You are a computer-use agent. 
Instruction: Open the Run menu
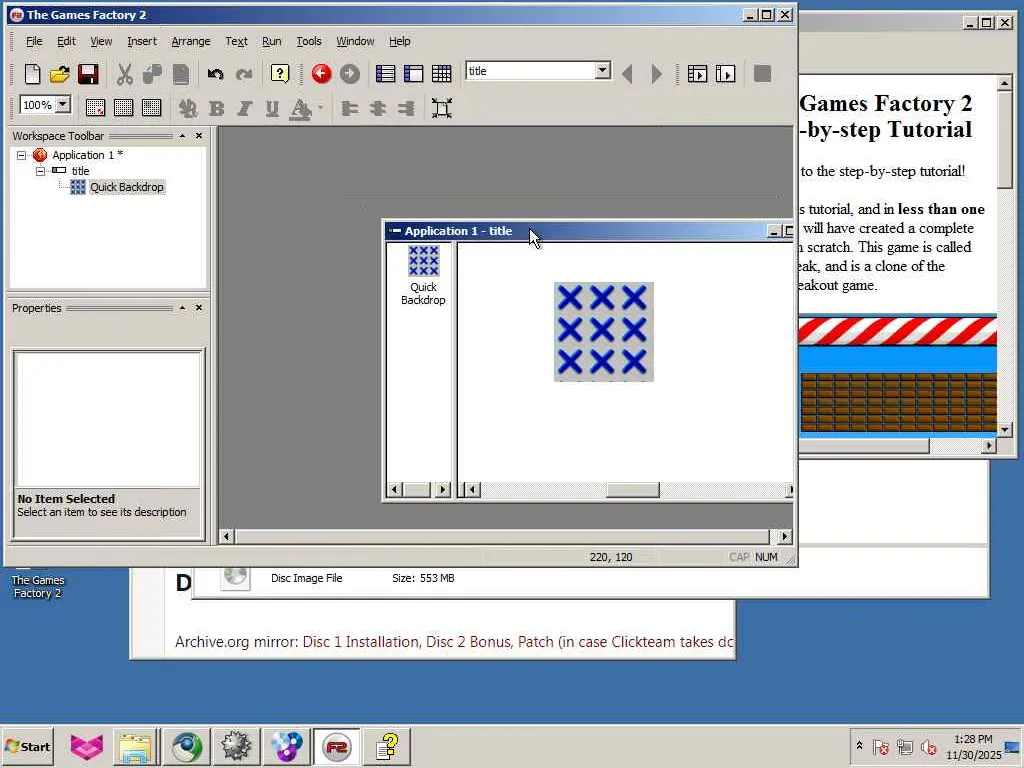(x=272, y=41)
